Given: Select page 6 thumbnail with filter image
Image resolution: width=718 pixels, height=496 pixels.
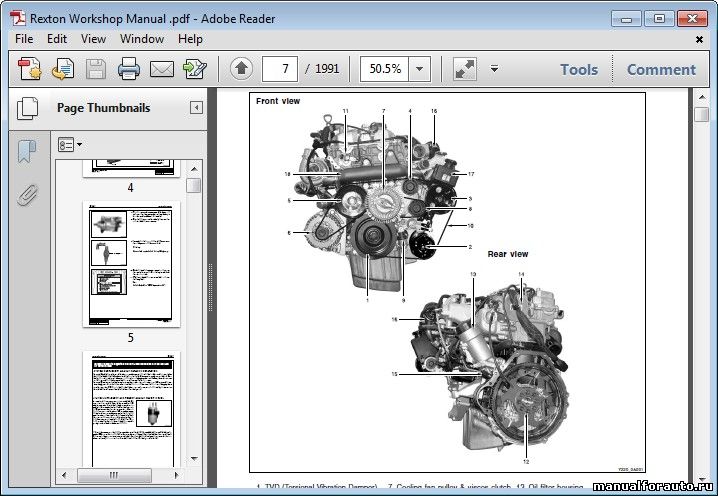Looking at the screenshot, I should (133, 409).
